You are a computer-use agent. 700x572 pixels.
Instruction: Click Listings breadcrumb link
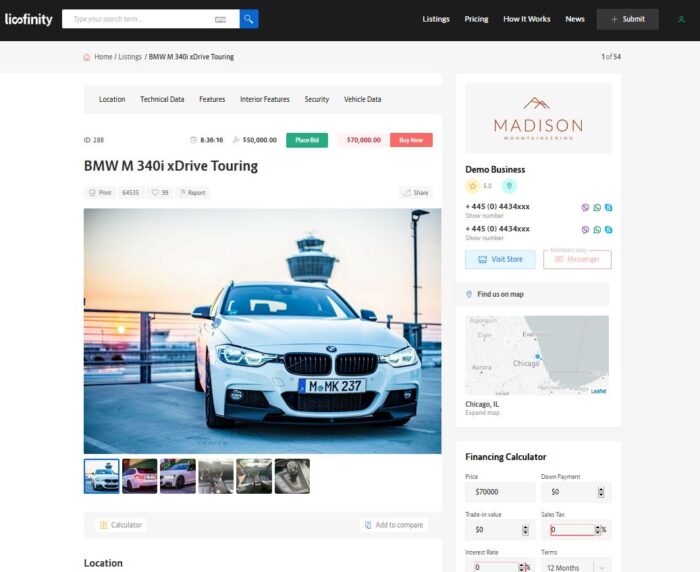(130, 57)
